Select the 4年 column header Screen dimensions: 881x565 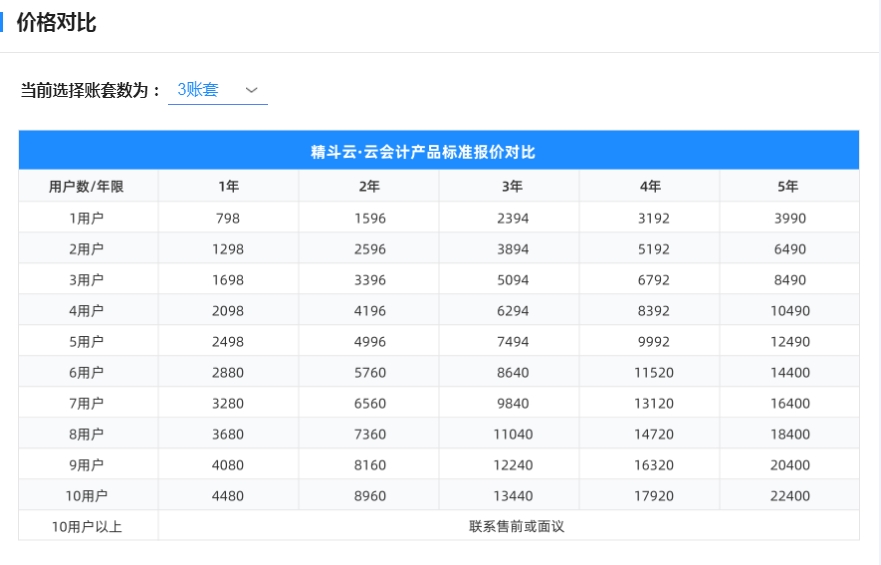pos(650,187)
